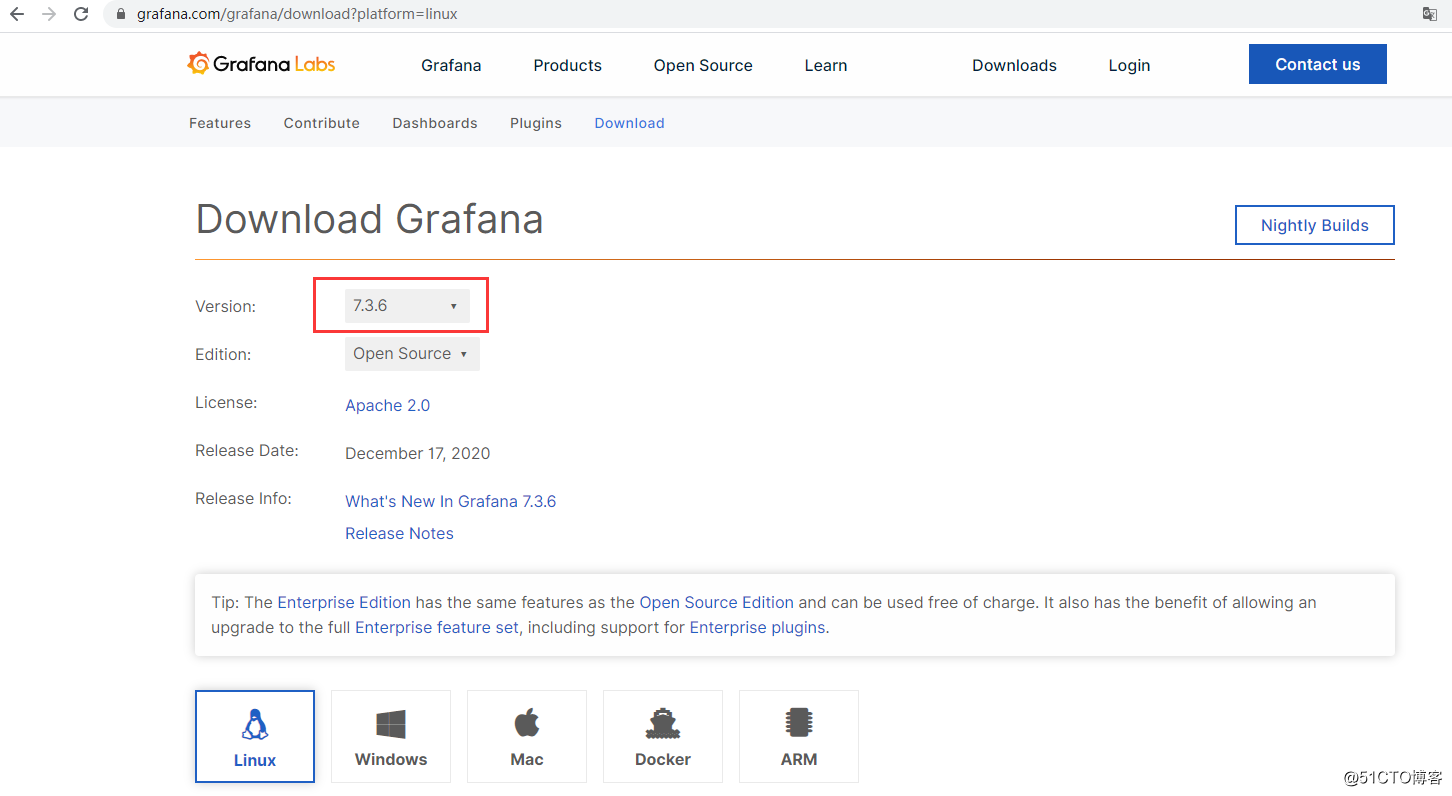
Task: Click the Enterprise feature set link
Action: [x=437, y=628]
